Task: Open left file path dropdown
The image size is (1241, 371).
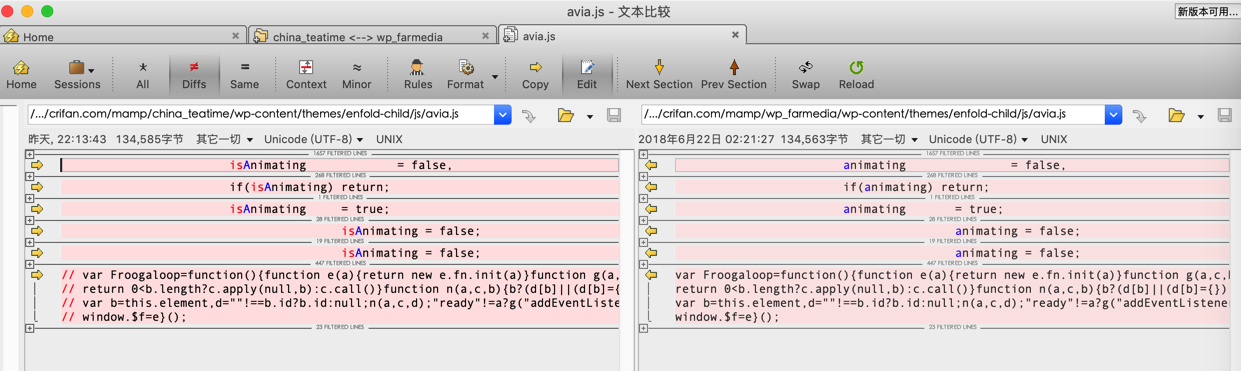Action: 502,114
